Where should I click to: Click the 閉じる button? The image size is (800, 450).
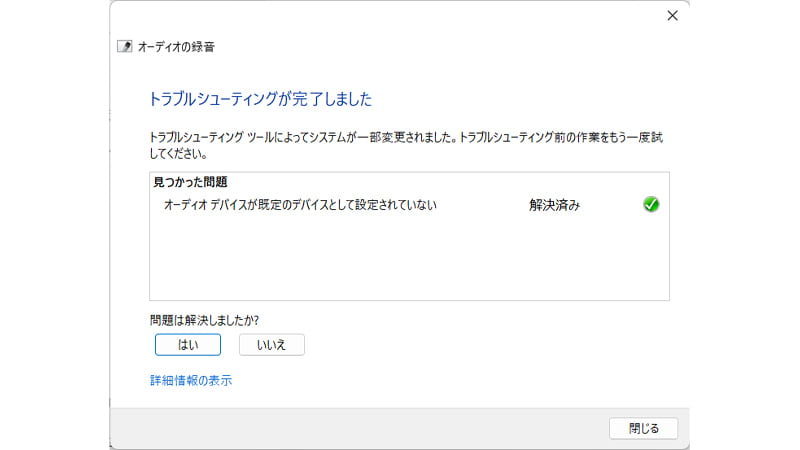click(x=643, y=428)
